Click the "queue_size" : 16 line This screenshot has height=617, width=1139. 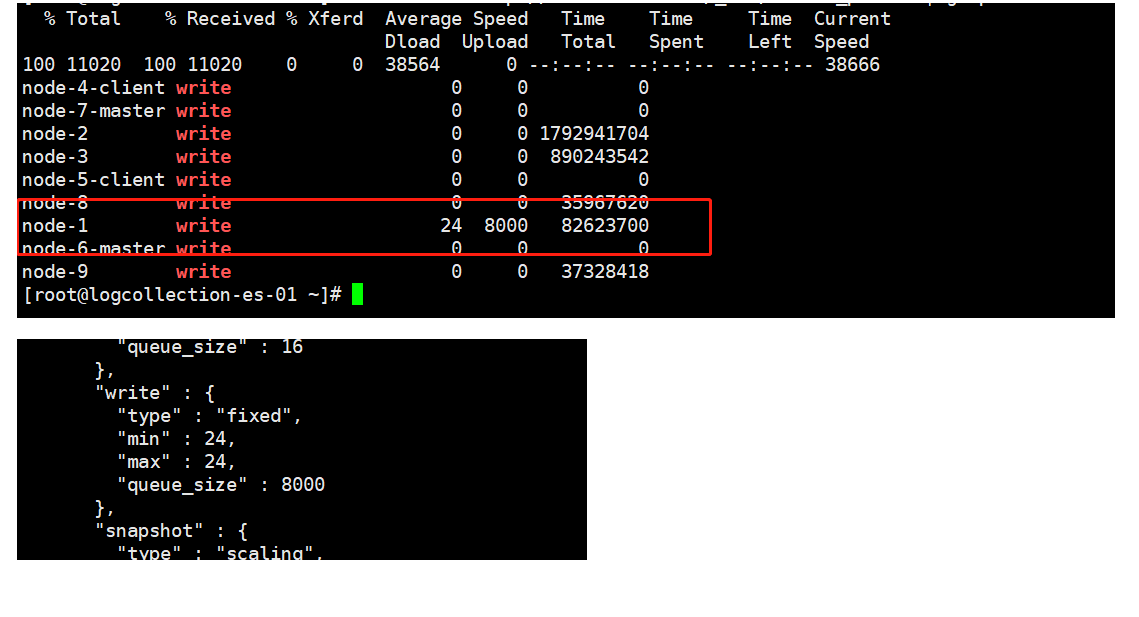click(210, 347)
